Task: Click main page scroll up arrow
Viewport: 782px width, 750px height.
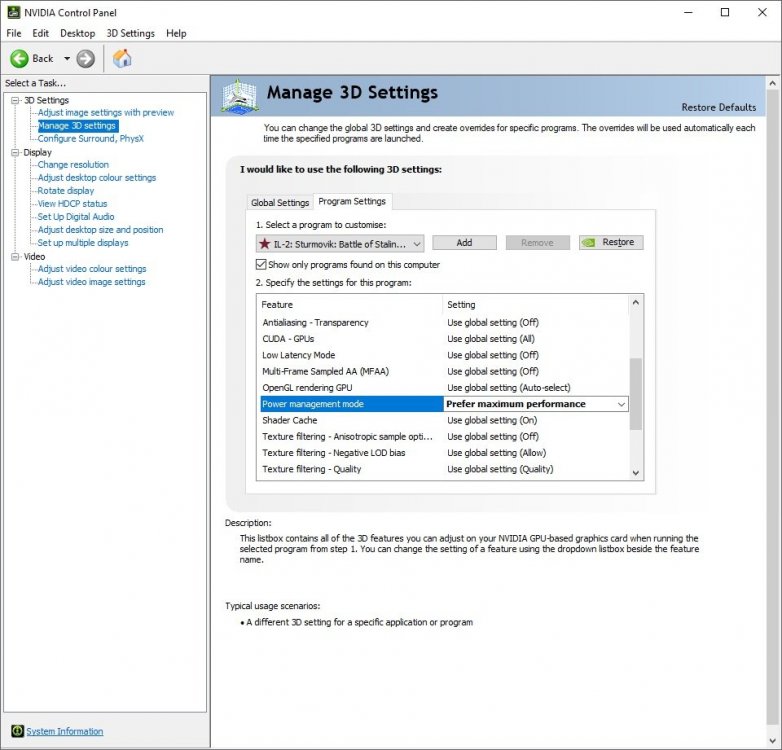Action: (773, 83)
